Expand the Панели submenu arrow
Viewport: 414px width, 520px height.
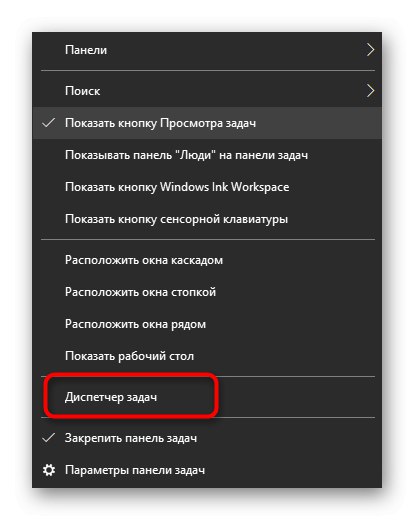tap(370, 50)
